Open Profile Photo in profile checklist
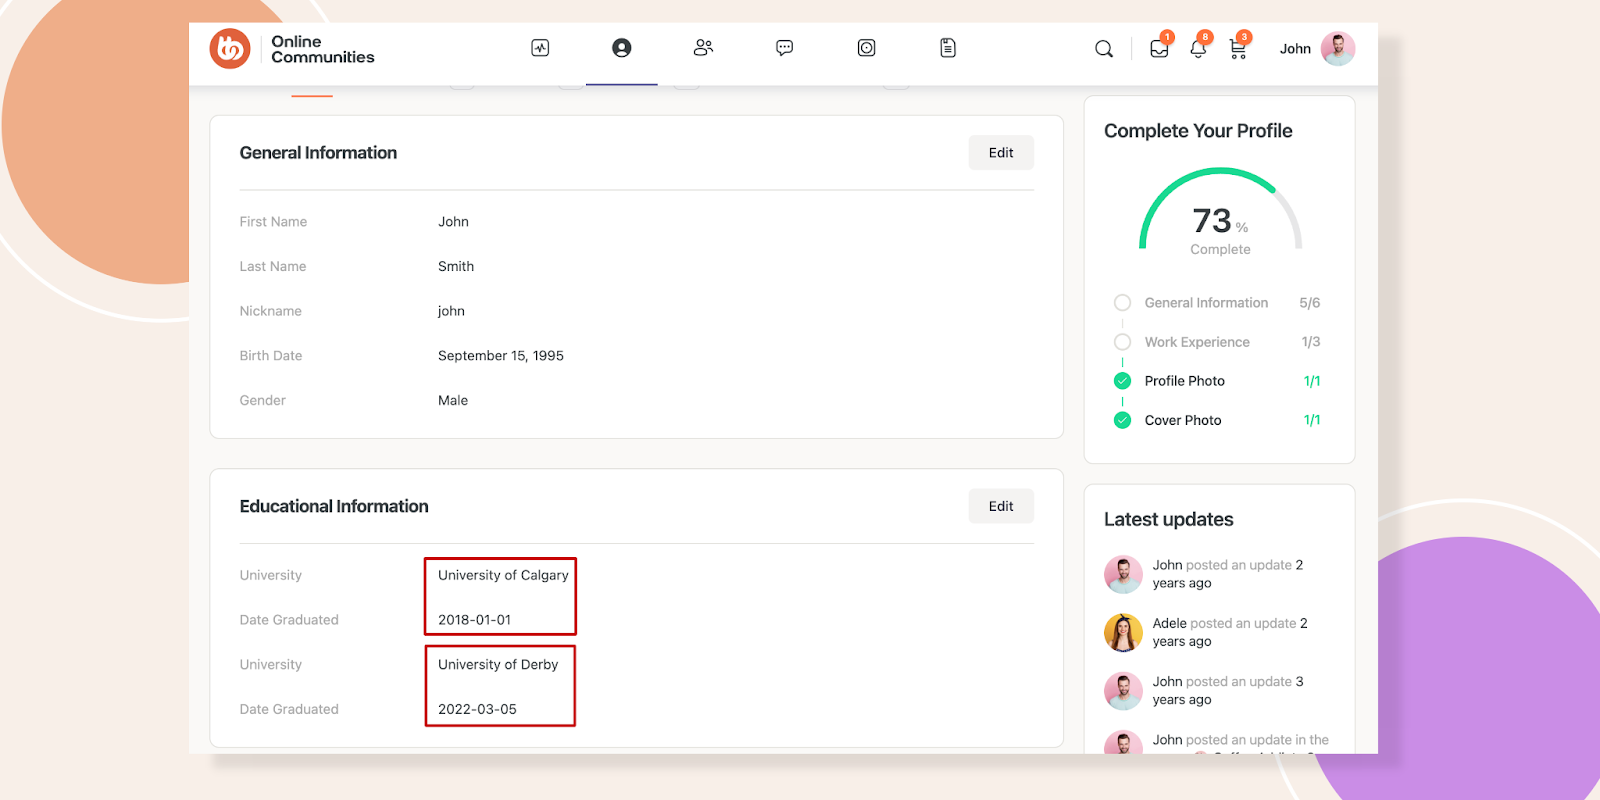 1184,381
